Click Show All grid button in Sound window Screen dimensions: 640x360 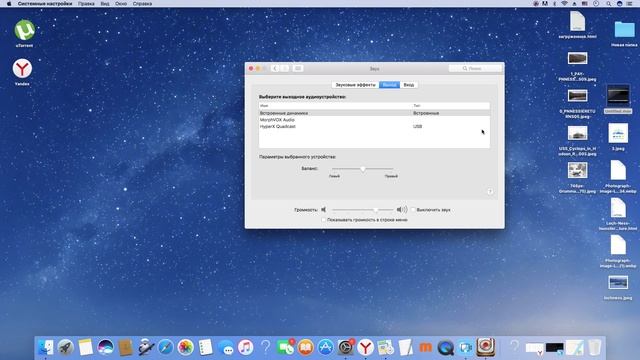pos(298,68)
